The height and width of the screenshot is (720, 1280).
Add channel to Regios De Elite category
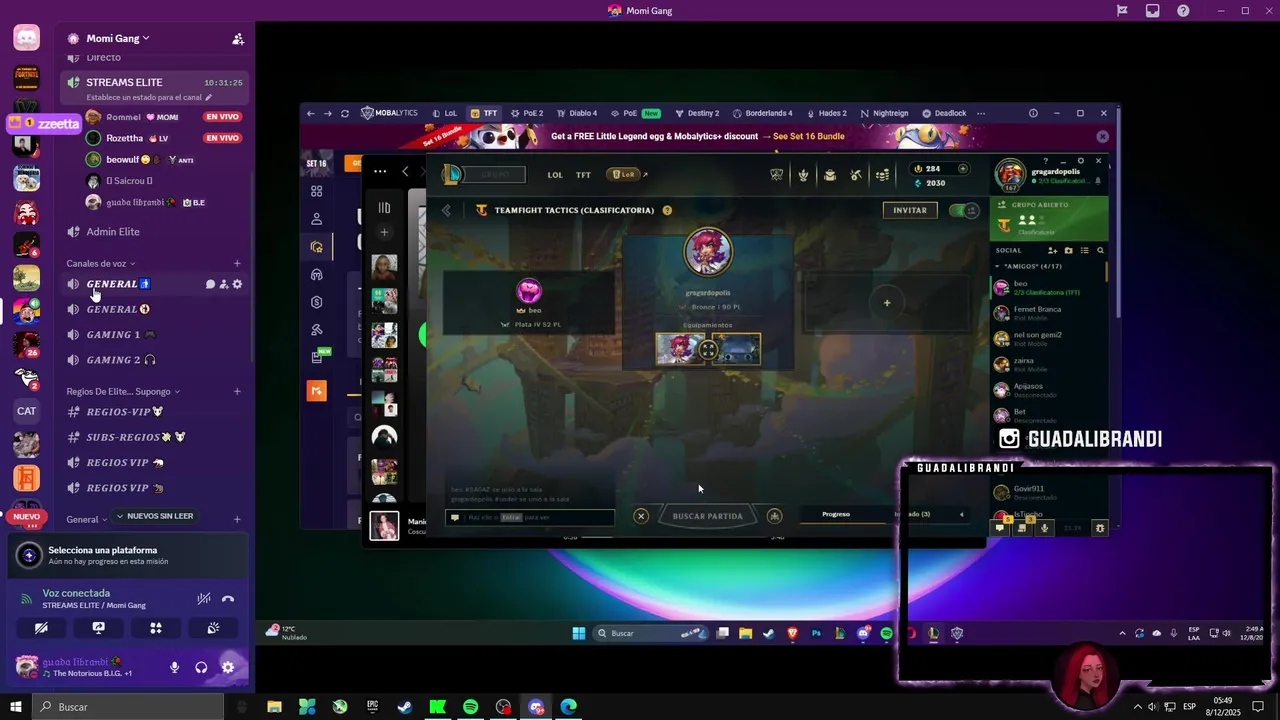[237, 391]
